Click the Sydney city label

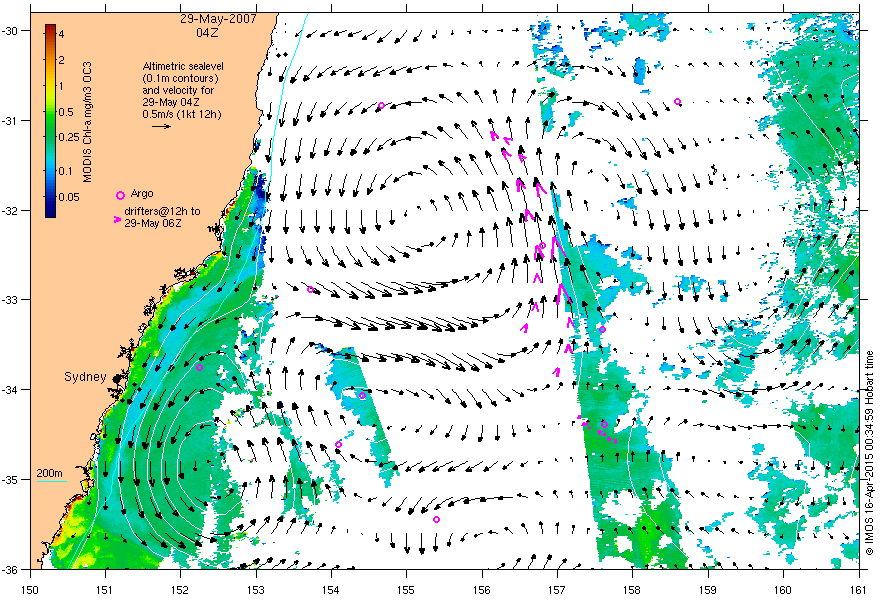click(85, 377)
